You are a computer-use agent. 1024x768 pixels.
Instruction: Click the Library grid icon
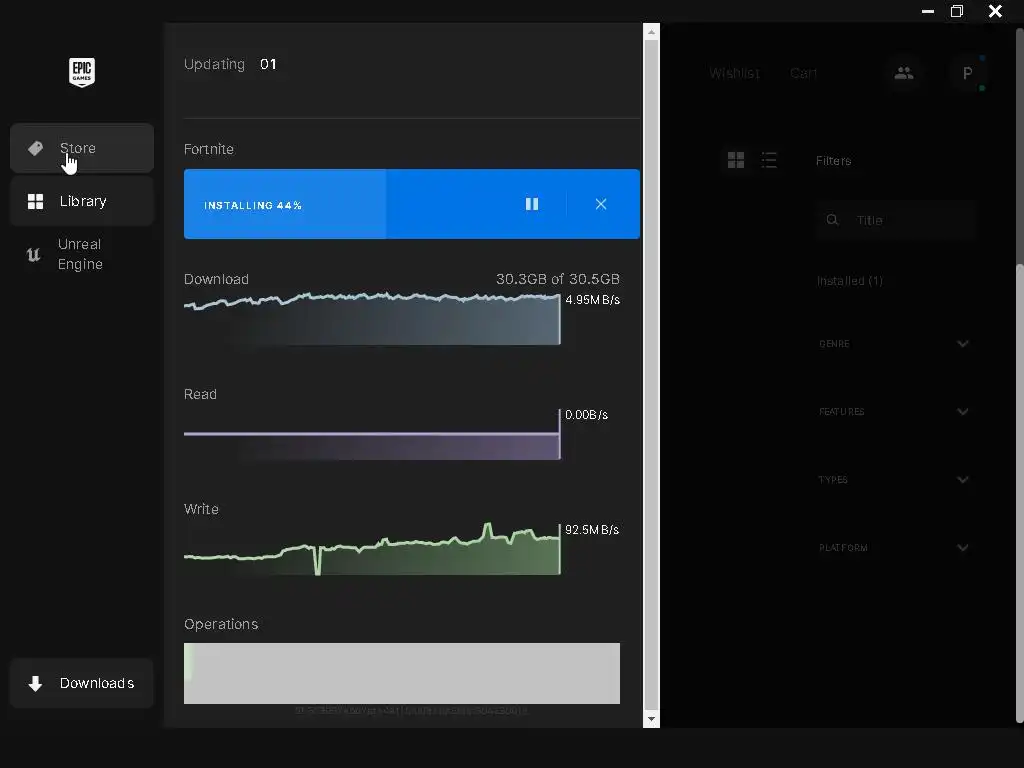(x=35, y=201)
